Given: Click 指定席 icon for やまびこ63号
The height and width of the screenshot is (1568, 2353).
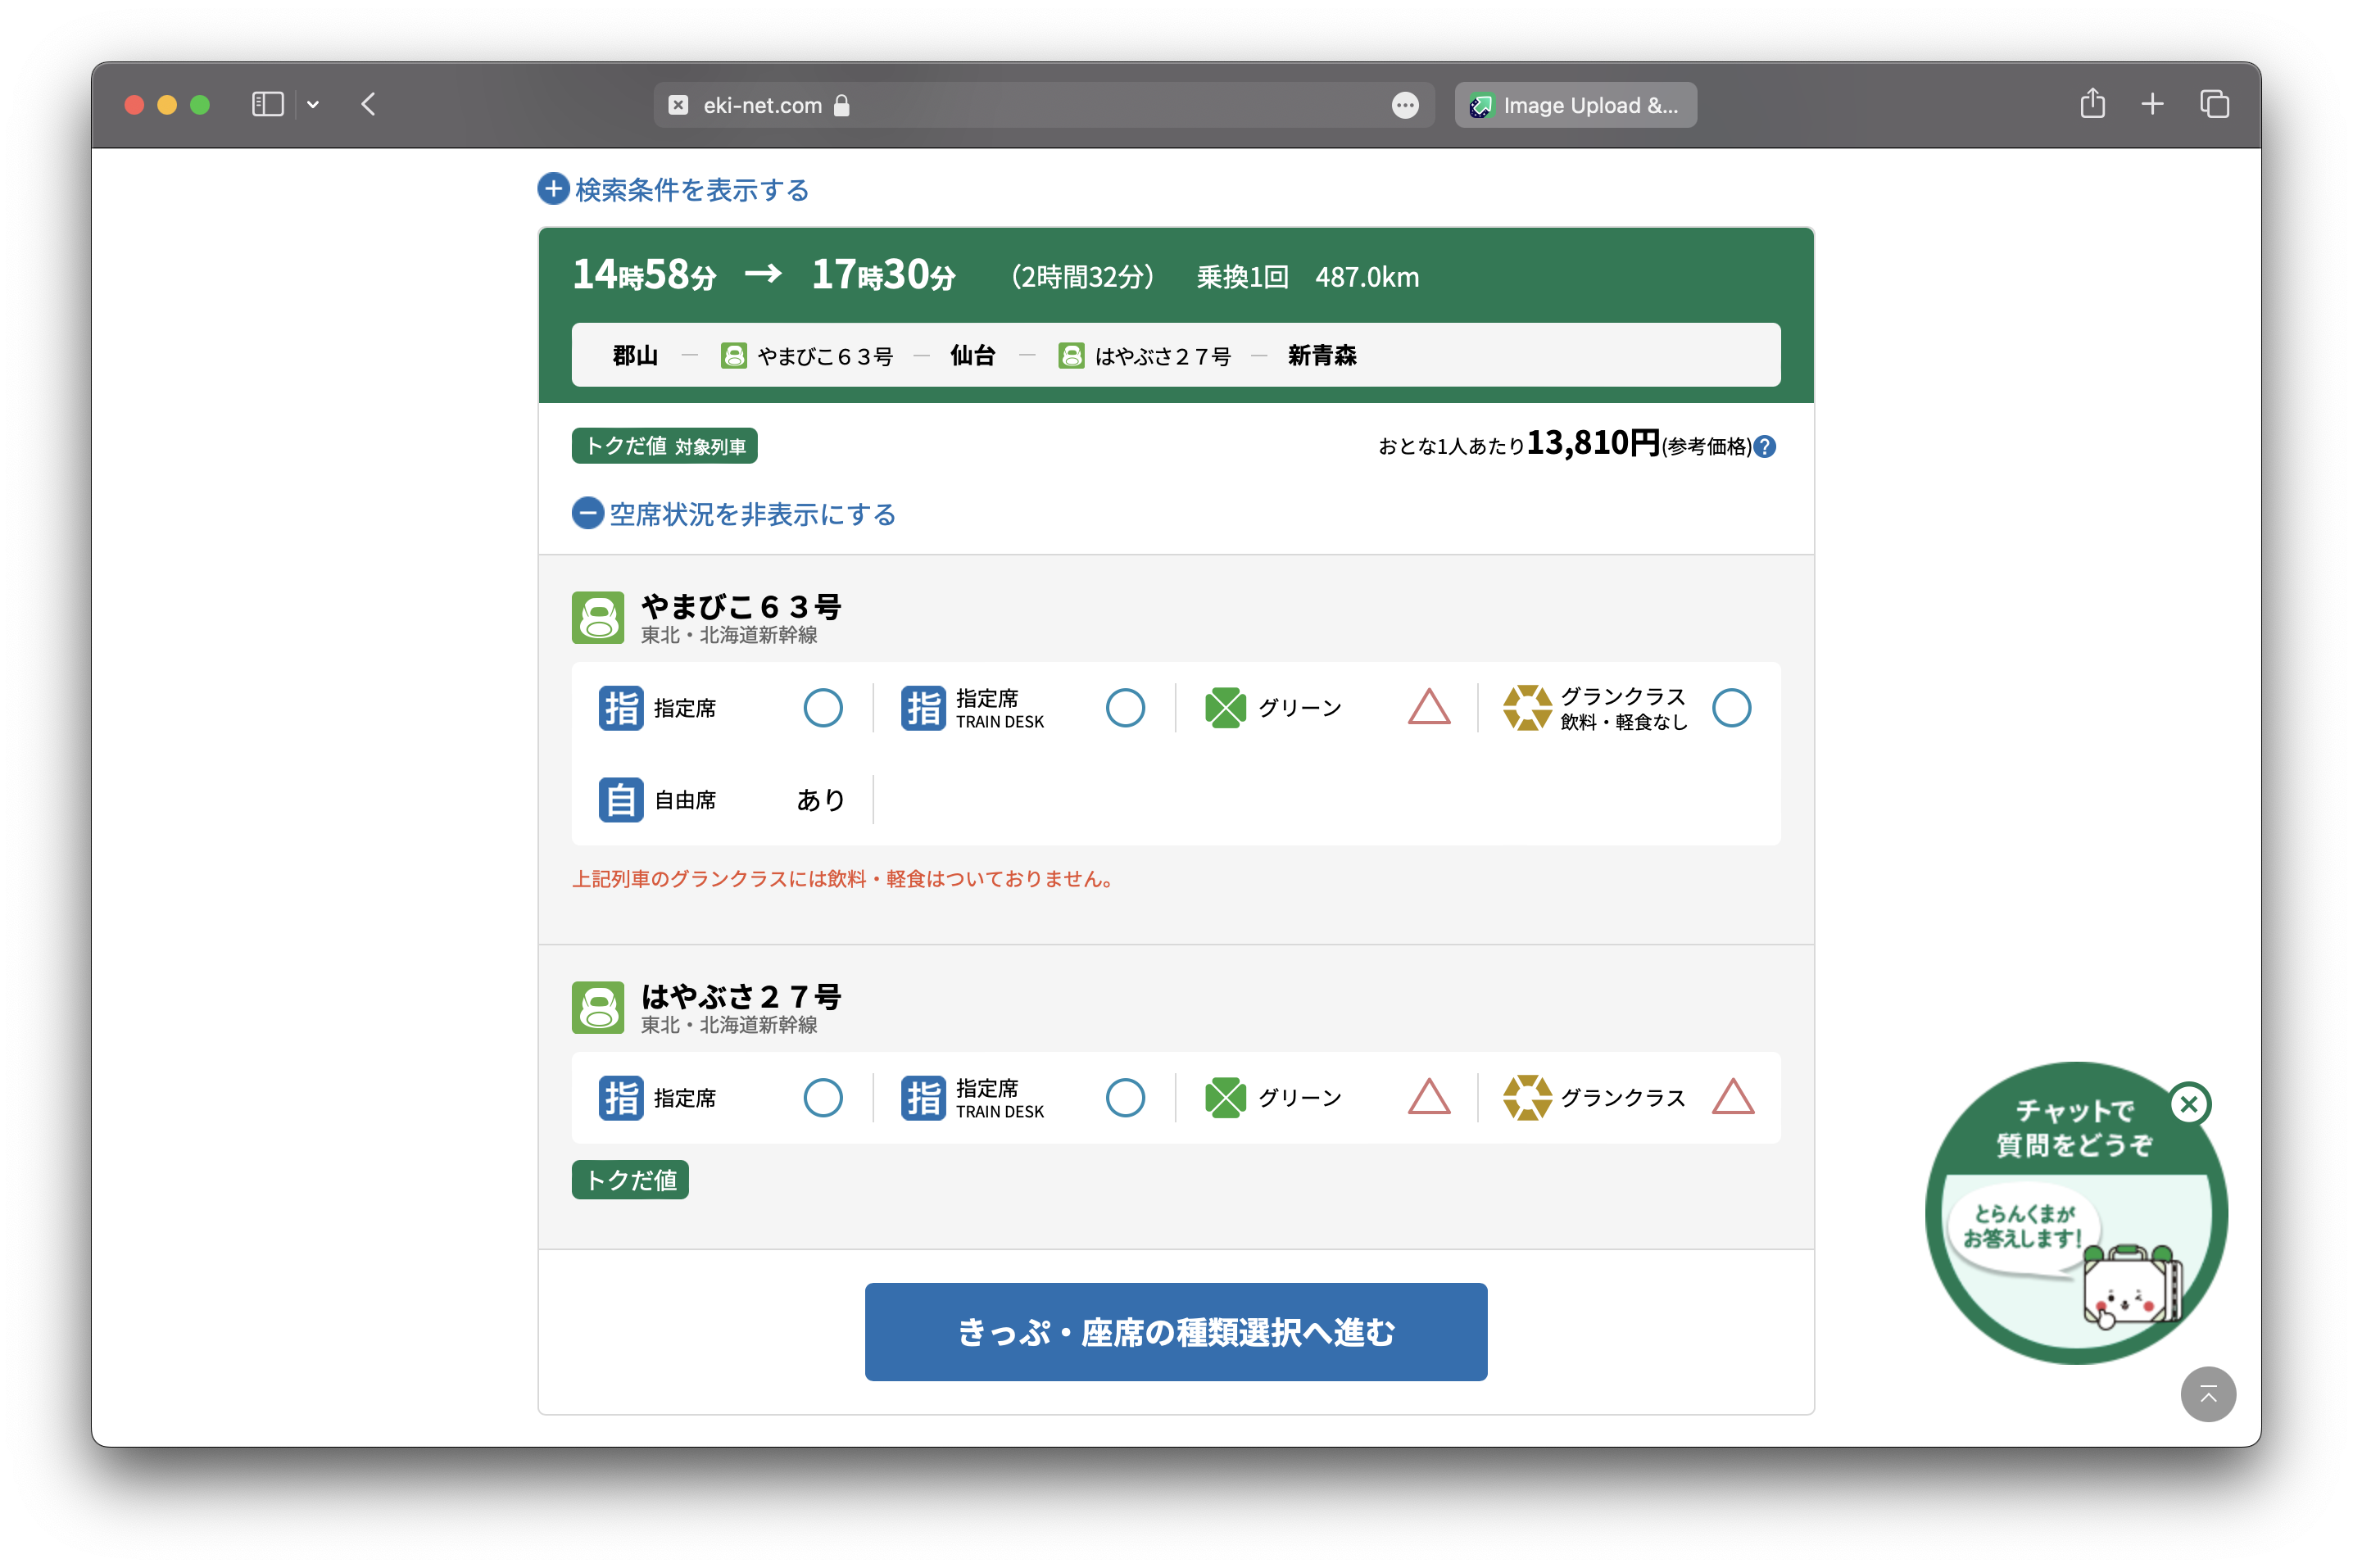Looking at the screenshot, I should (621, 708).
